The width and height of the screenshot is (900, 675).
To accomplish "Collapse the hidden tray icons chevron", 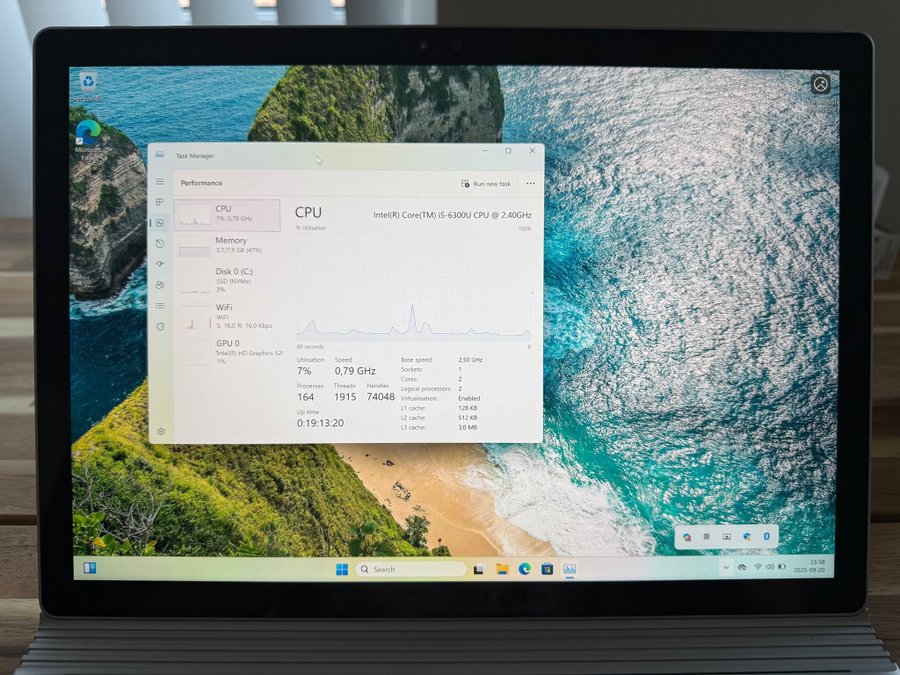I will [726, 567].
